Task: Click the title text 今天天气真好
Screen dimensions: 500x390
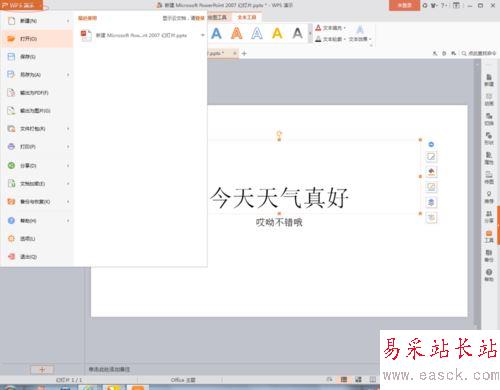Action: 279,198
